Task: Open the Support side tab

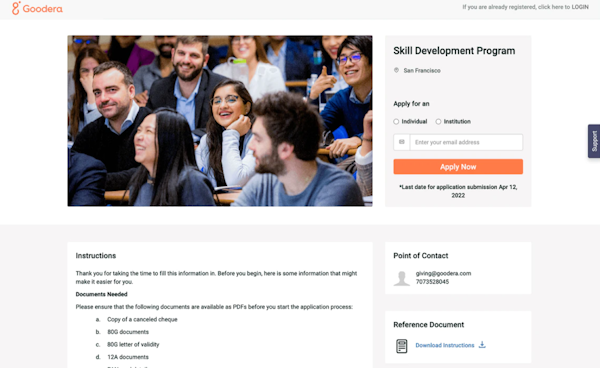Action: coord(594,141)
